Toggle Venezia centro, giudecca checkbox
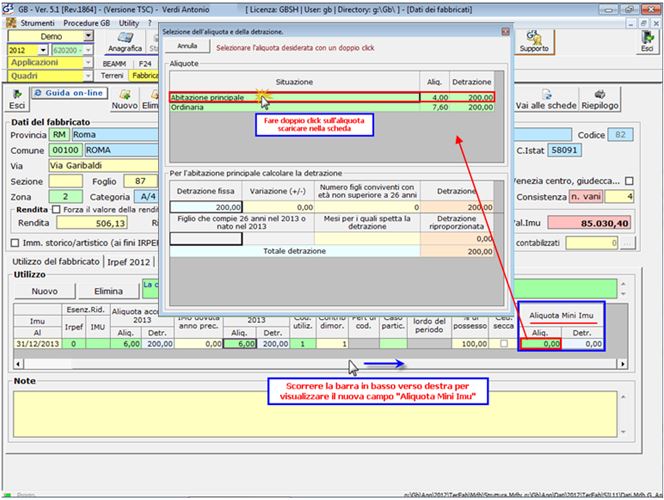 tap(629, 181)
